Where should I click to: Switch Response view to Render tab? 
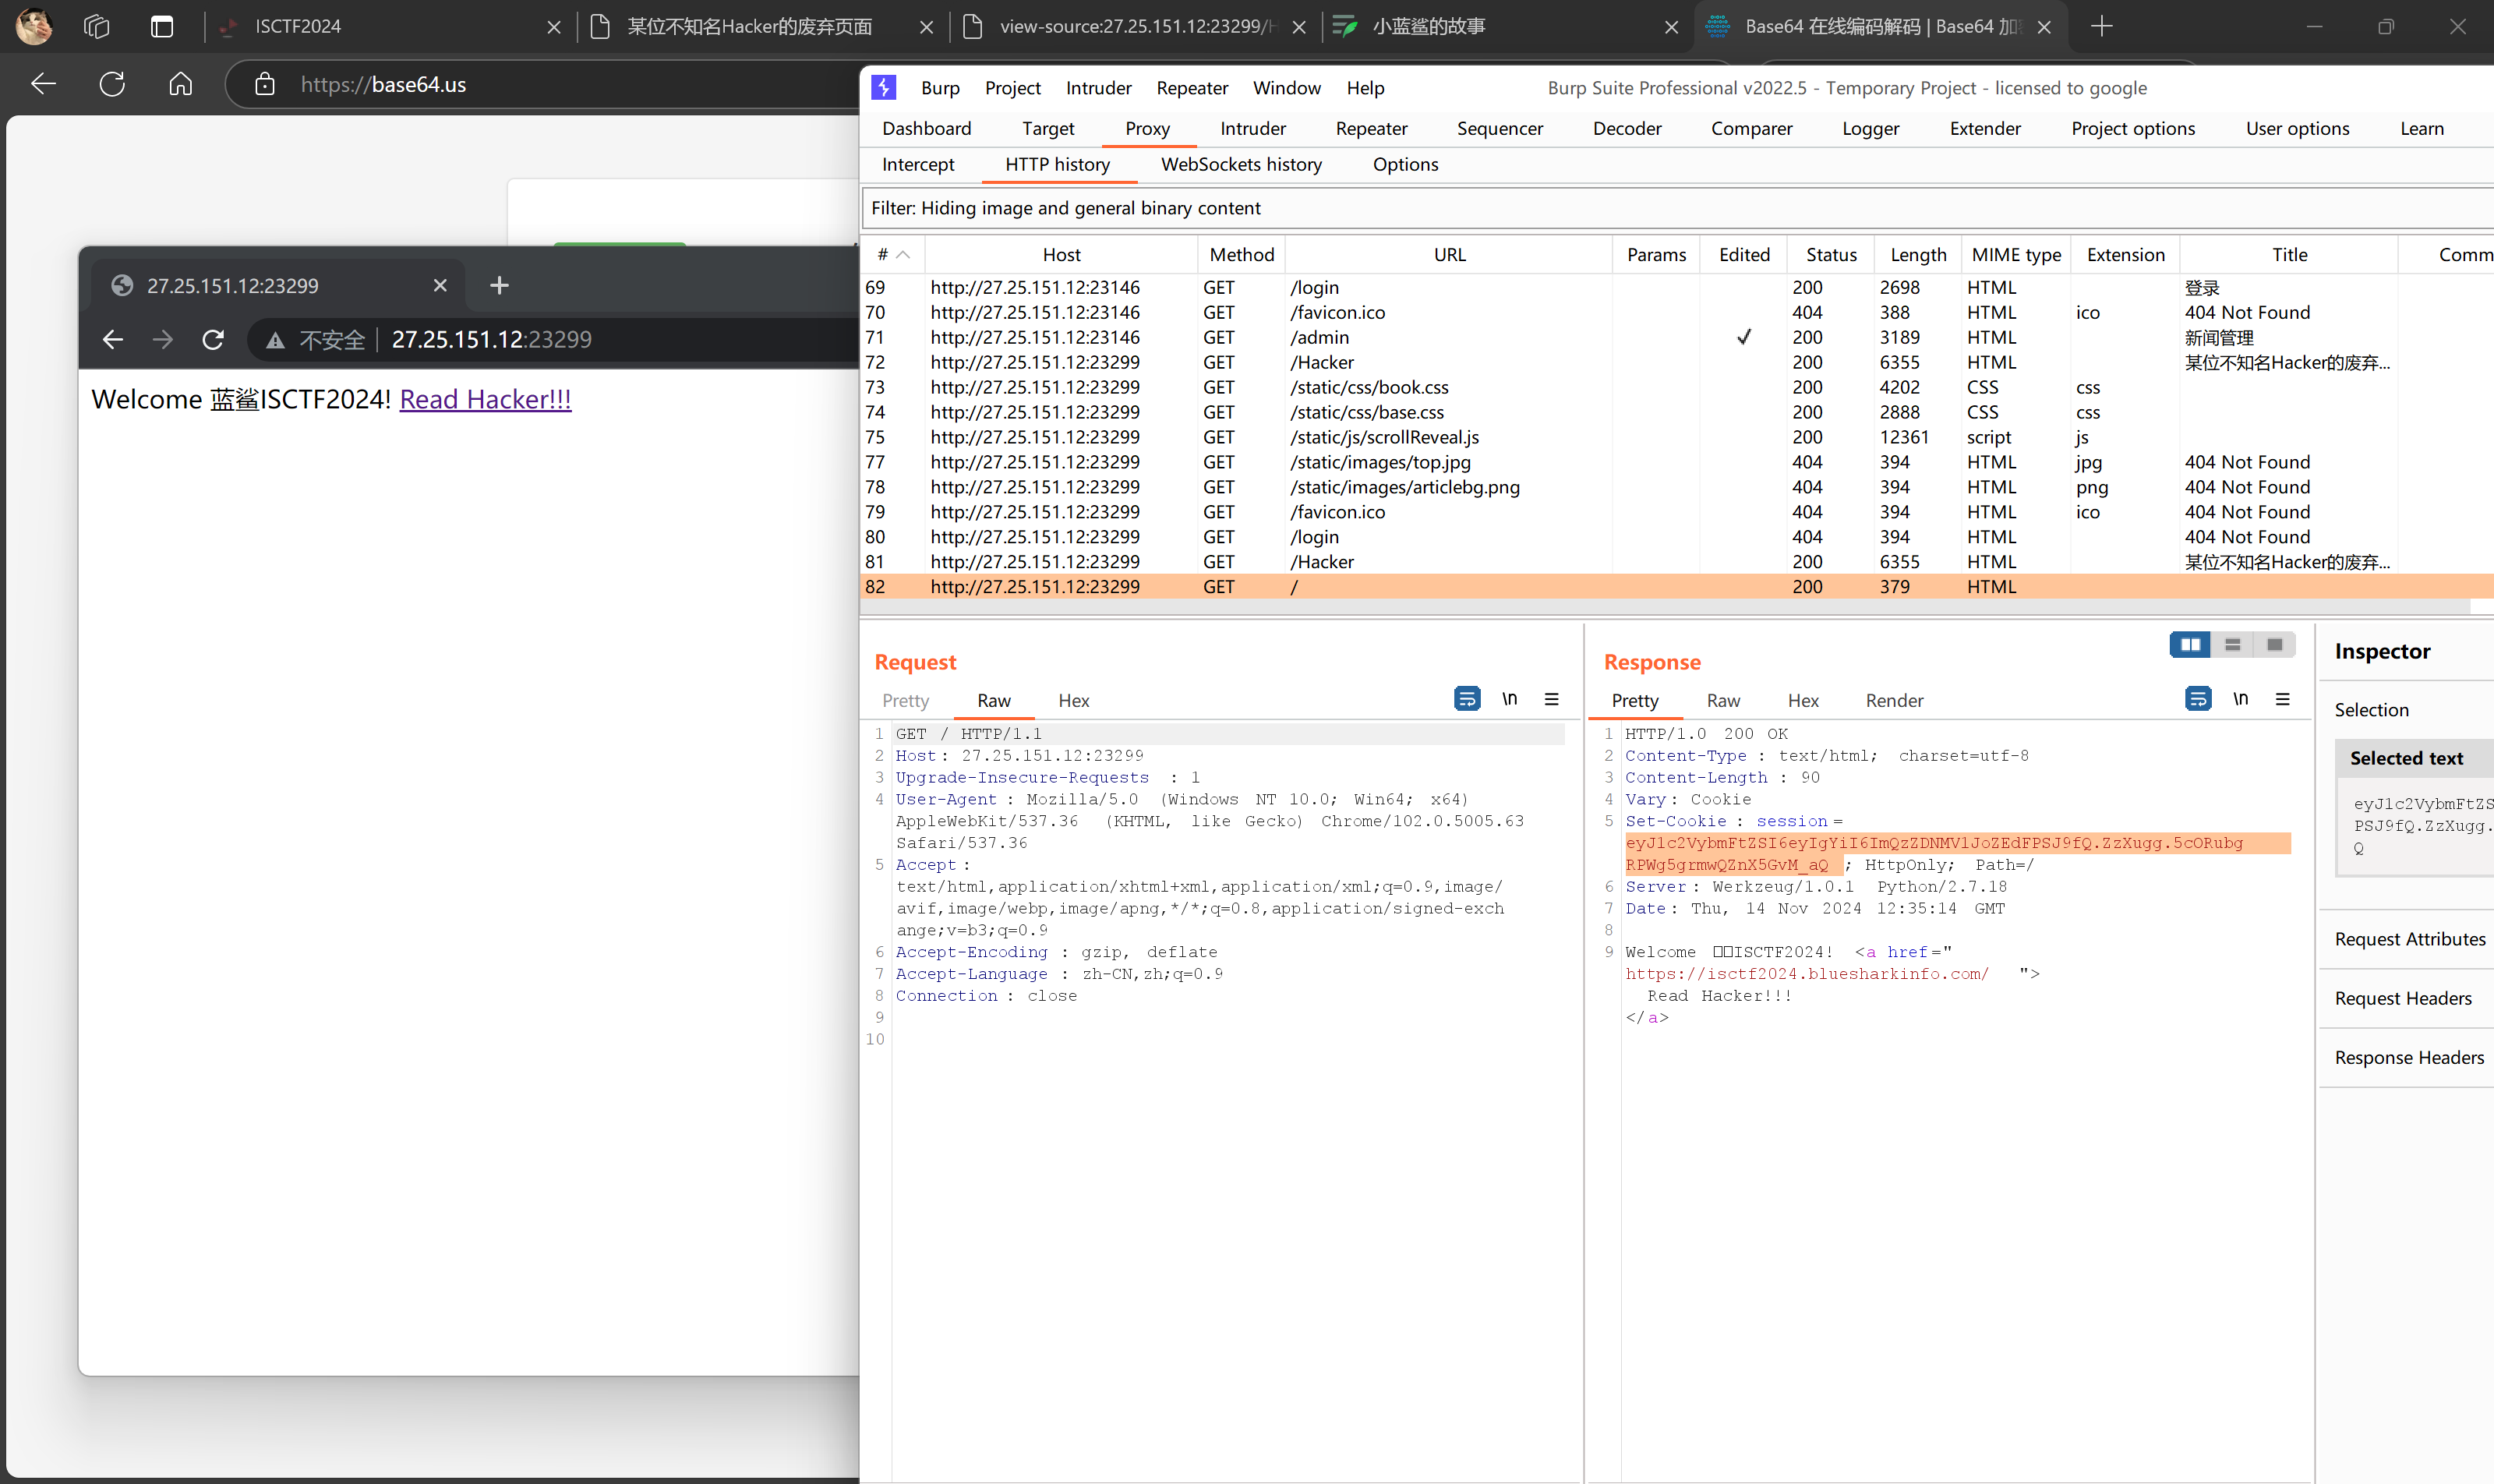coord(1893,701)
